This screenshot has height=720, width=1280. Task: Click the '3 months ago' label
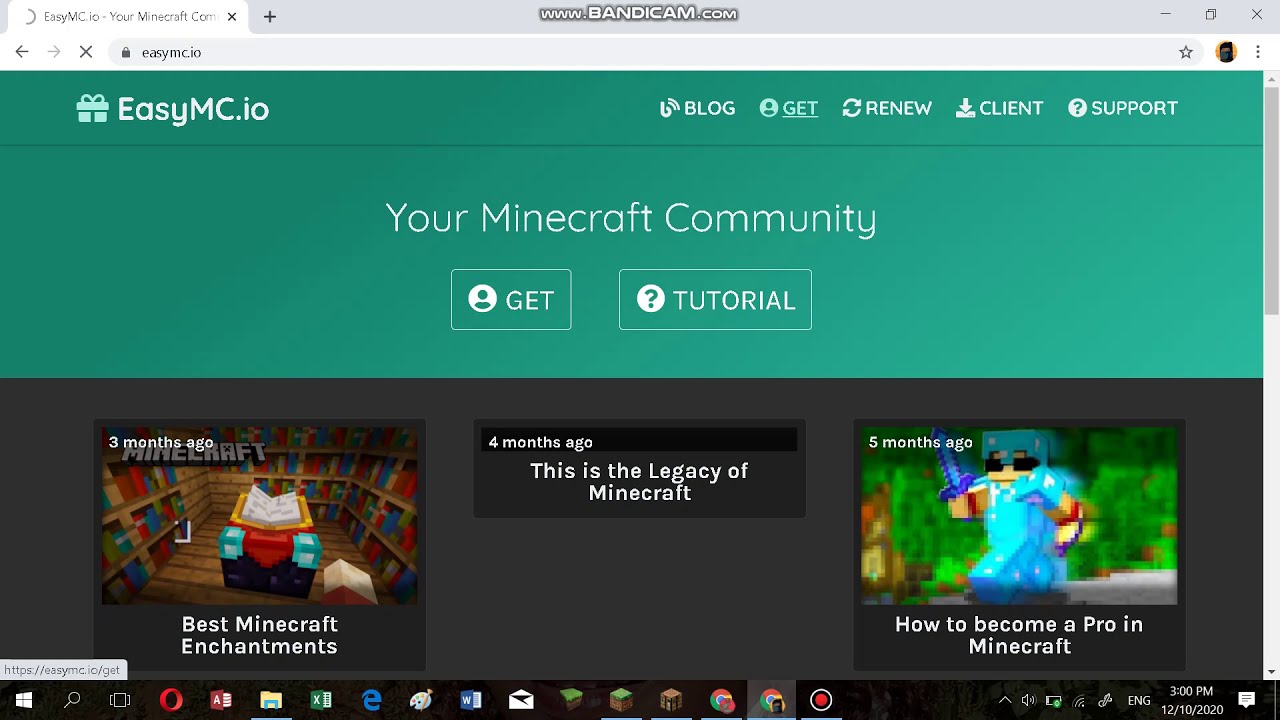coord(161,442)
